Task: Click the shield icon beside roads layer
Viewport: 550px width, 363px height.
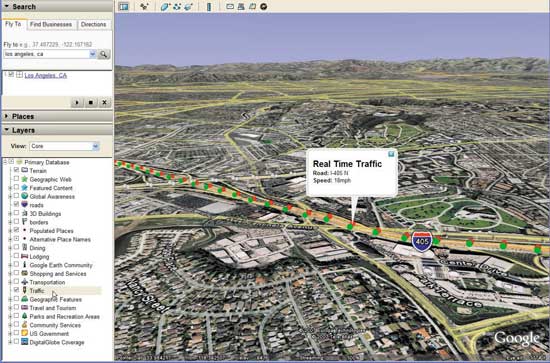Action: pos(25,205)
